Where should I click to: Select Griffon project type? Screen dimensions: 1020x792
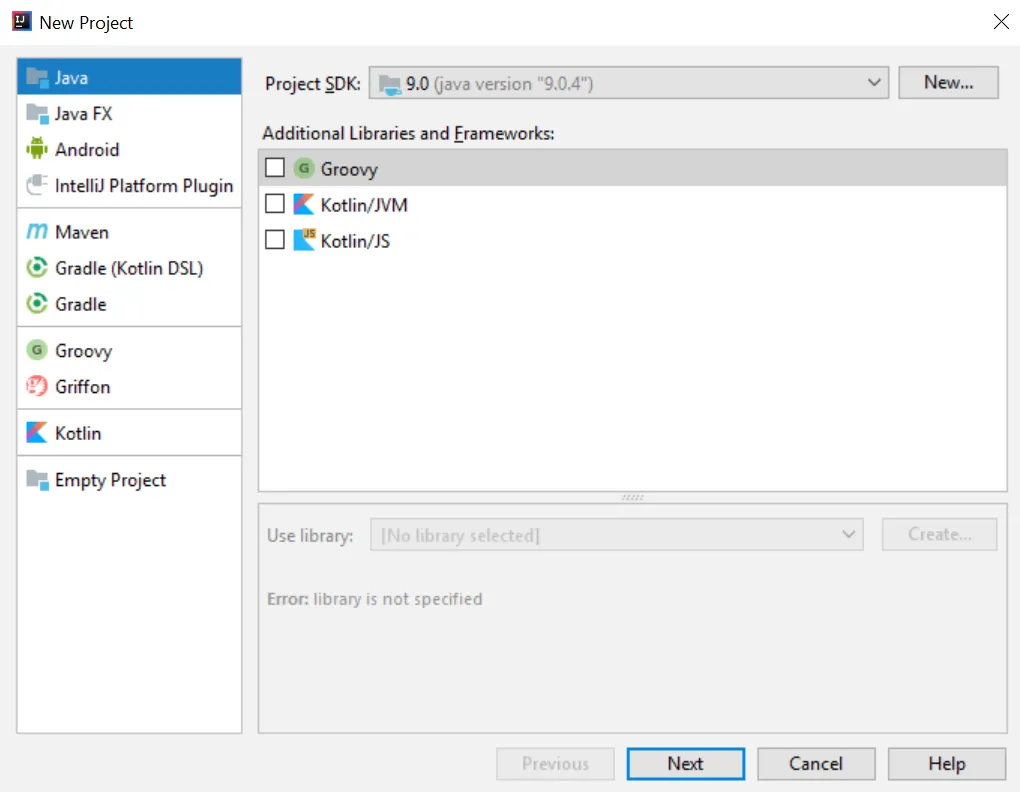coord(129,386)
